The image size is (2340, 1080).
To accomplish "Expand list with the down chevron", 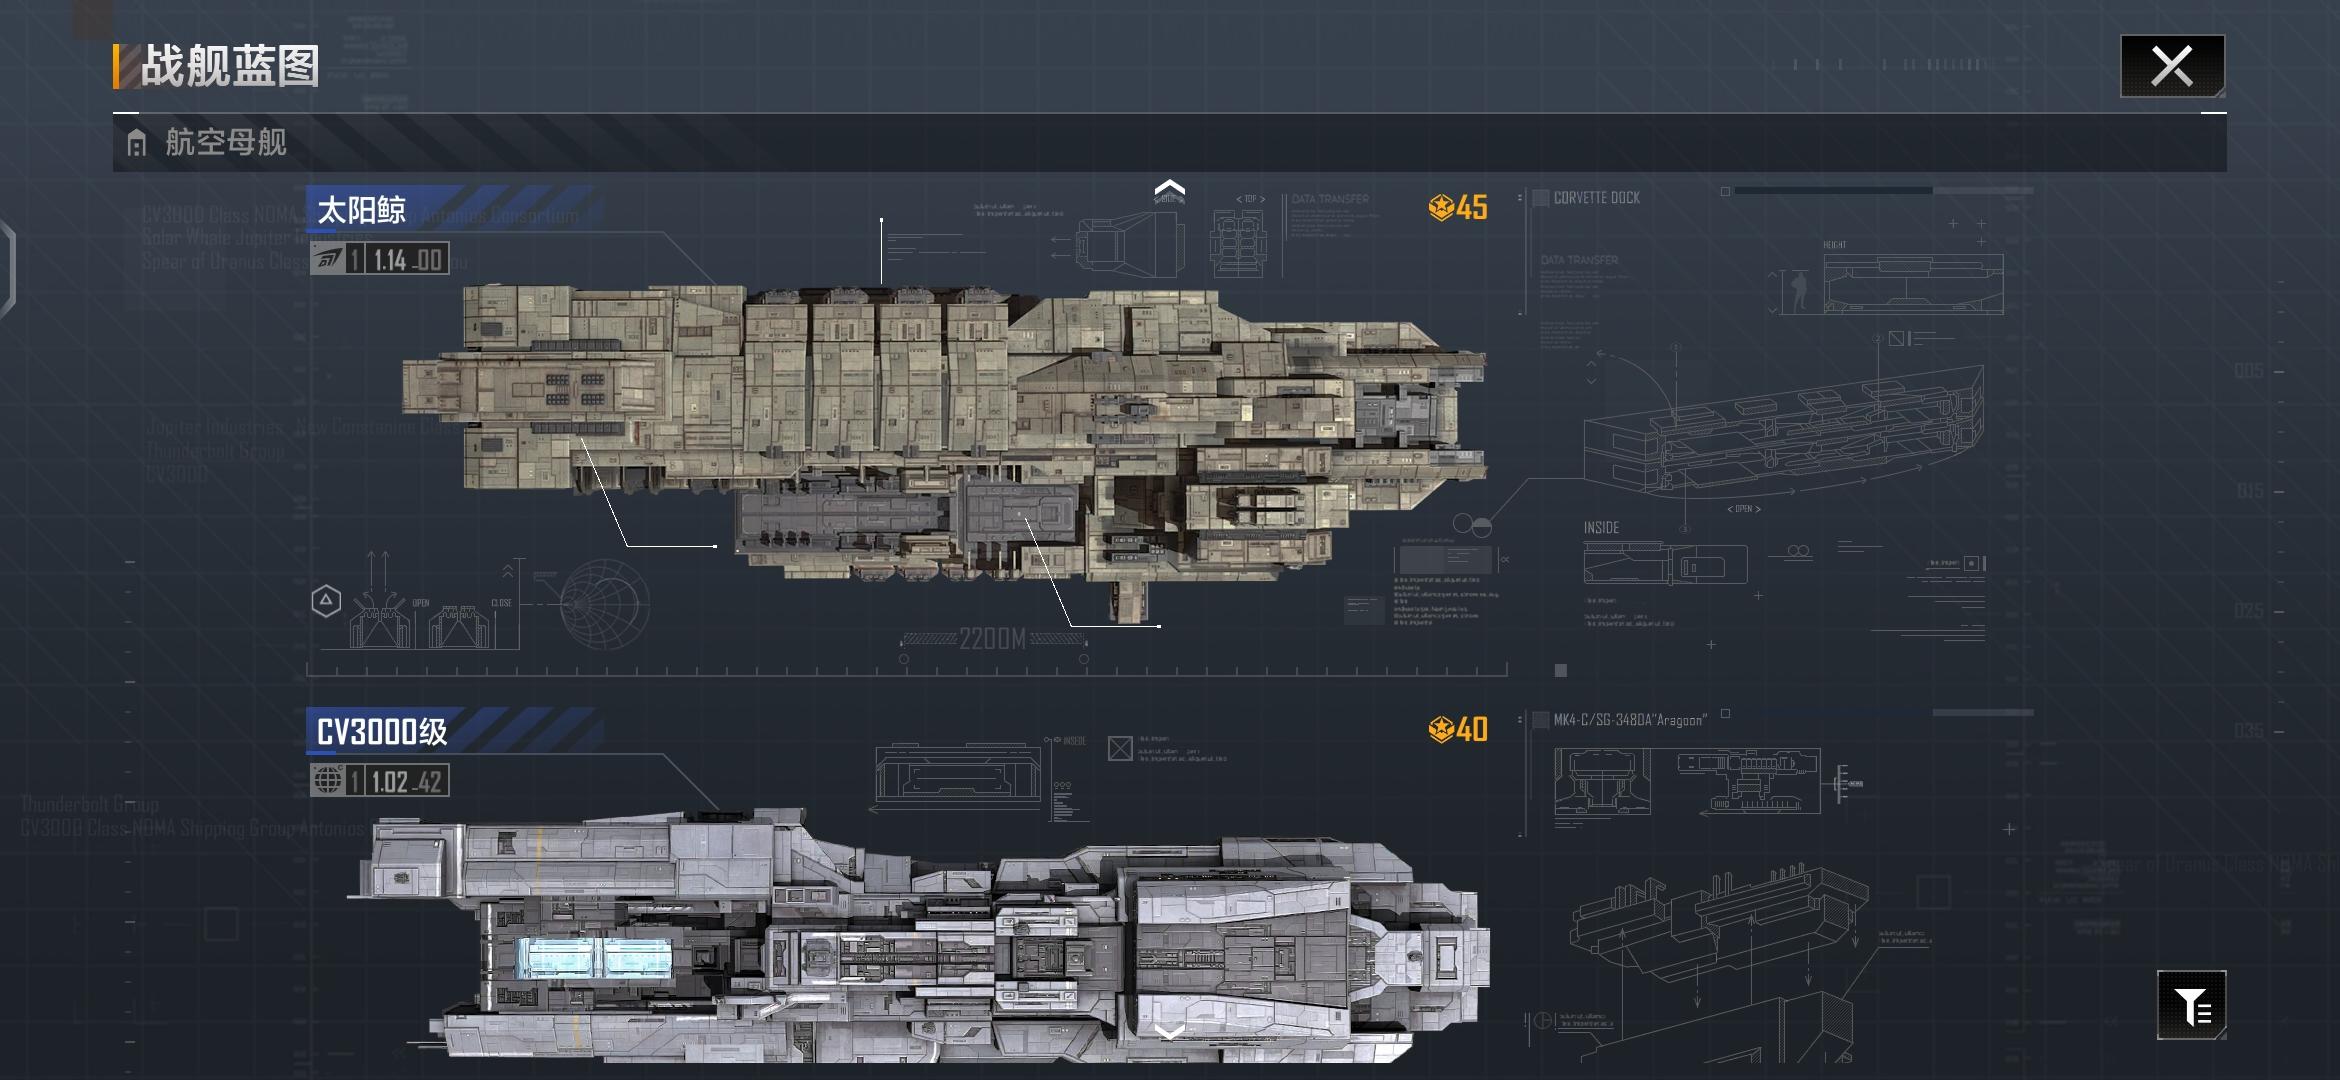I will 1169,1031.
